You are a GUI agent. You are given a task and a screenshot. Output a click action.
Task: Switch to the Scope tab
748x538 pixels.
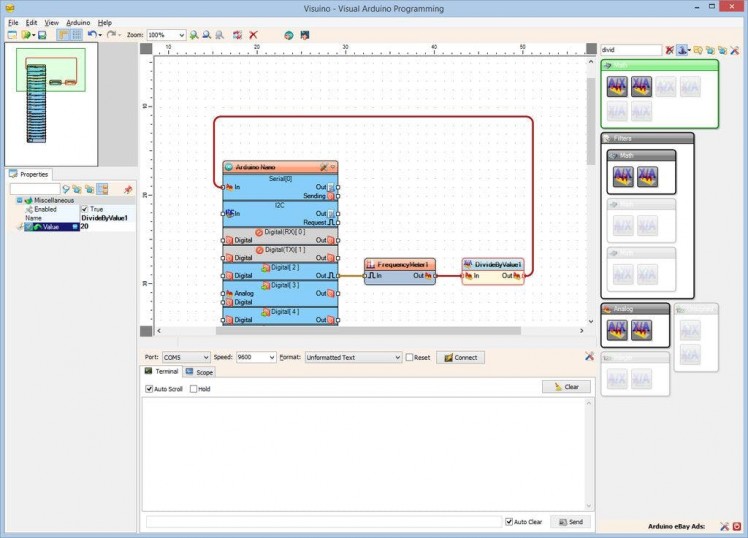tap(199, 372)
